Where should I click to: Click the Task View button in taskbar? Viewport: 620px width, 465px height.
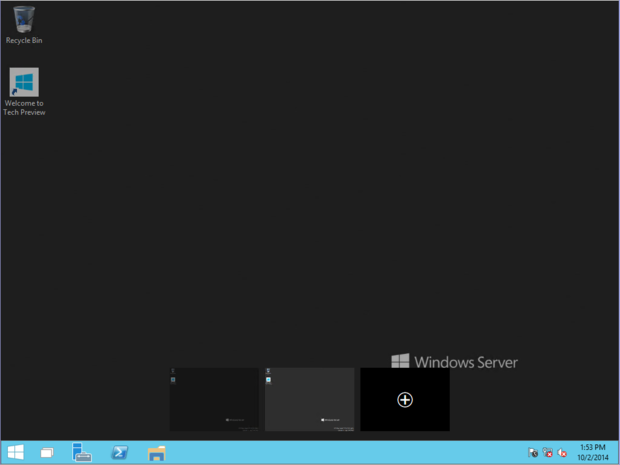pos(47,452)
